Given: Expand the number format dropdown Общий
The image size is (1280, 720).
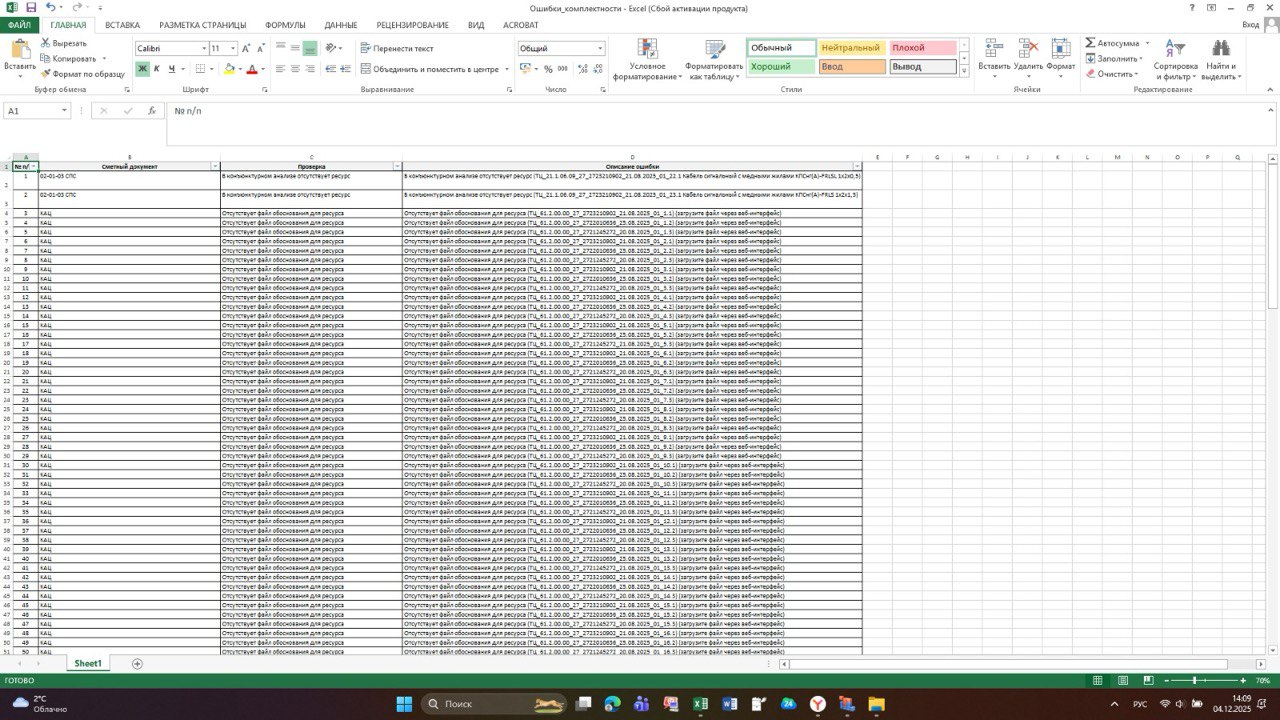Looking at the screenshot, I should [600, 48].
